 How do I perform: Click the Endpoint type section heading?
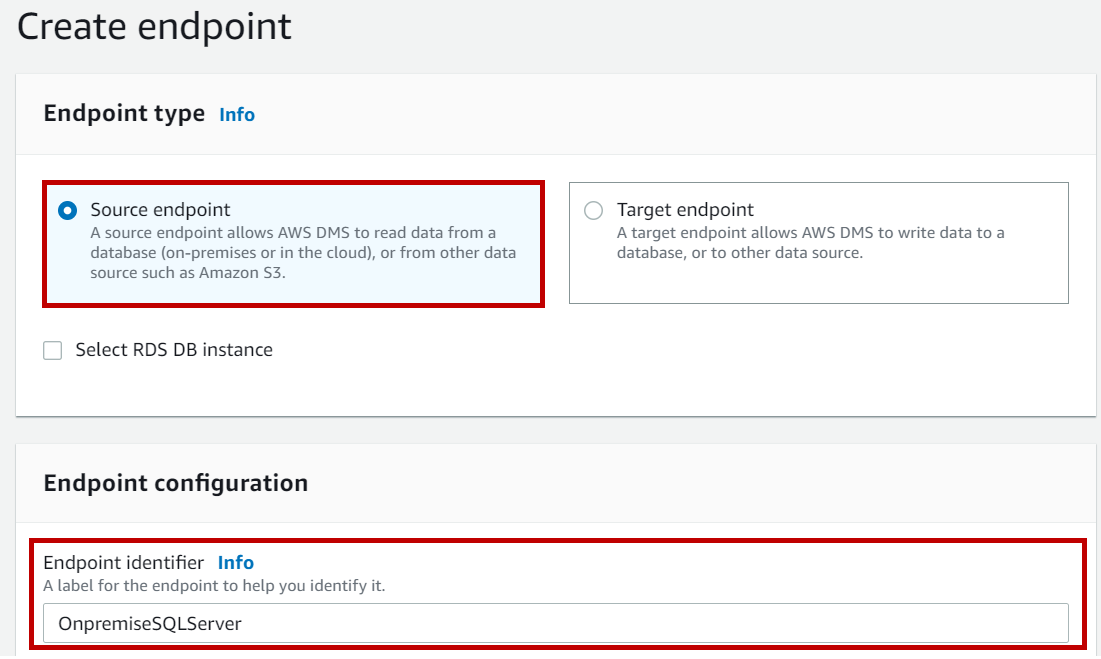click(124, 113)
